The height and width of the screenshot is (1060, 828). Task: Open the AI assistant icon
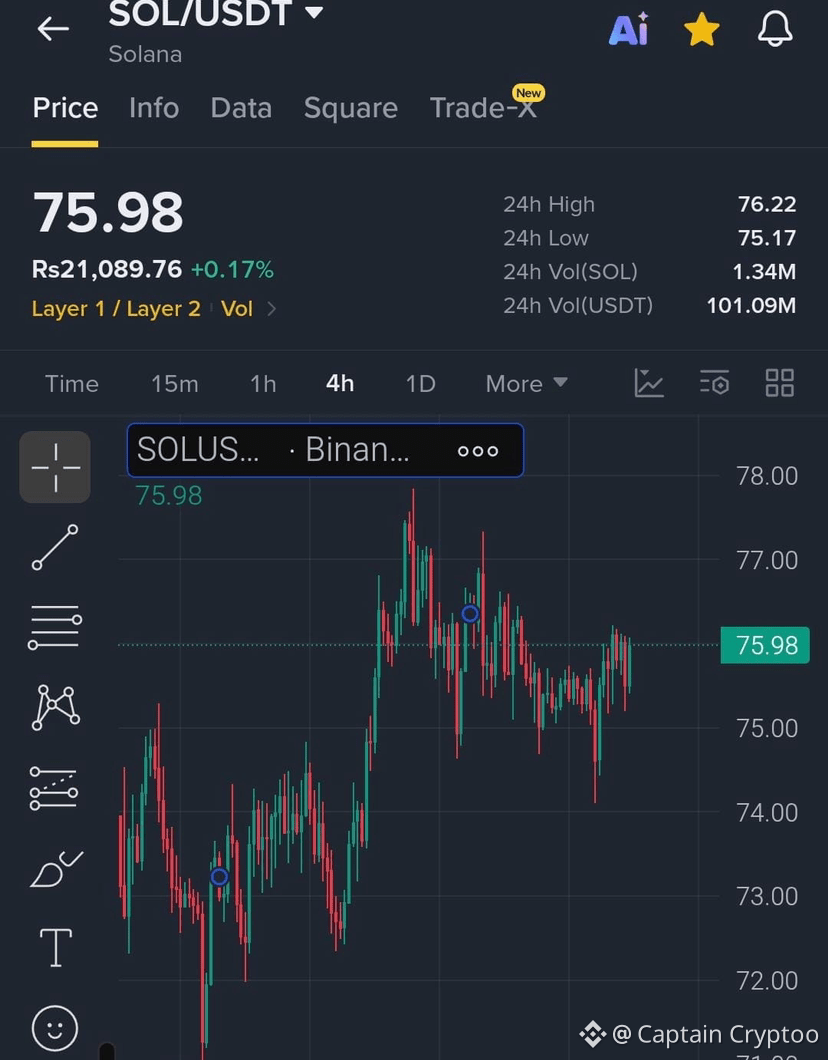(x=629, y=29)
